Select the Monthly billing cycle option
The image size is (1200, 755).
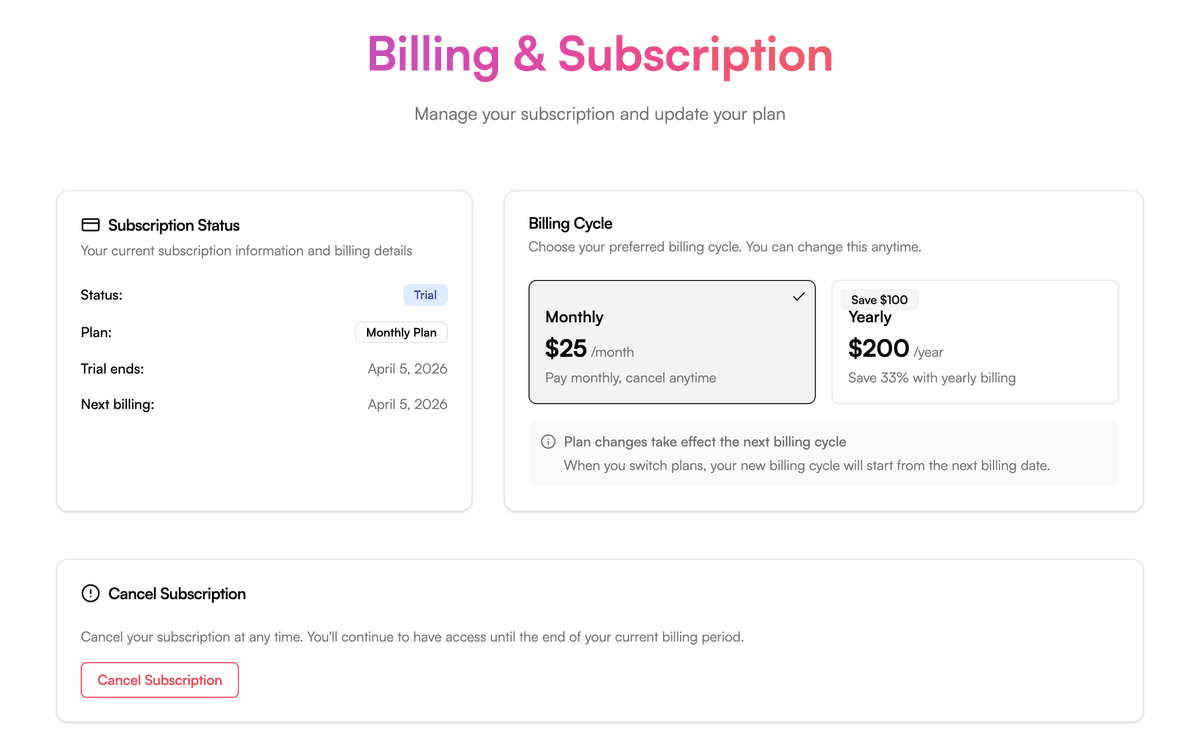(x=671, y=342)
